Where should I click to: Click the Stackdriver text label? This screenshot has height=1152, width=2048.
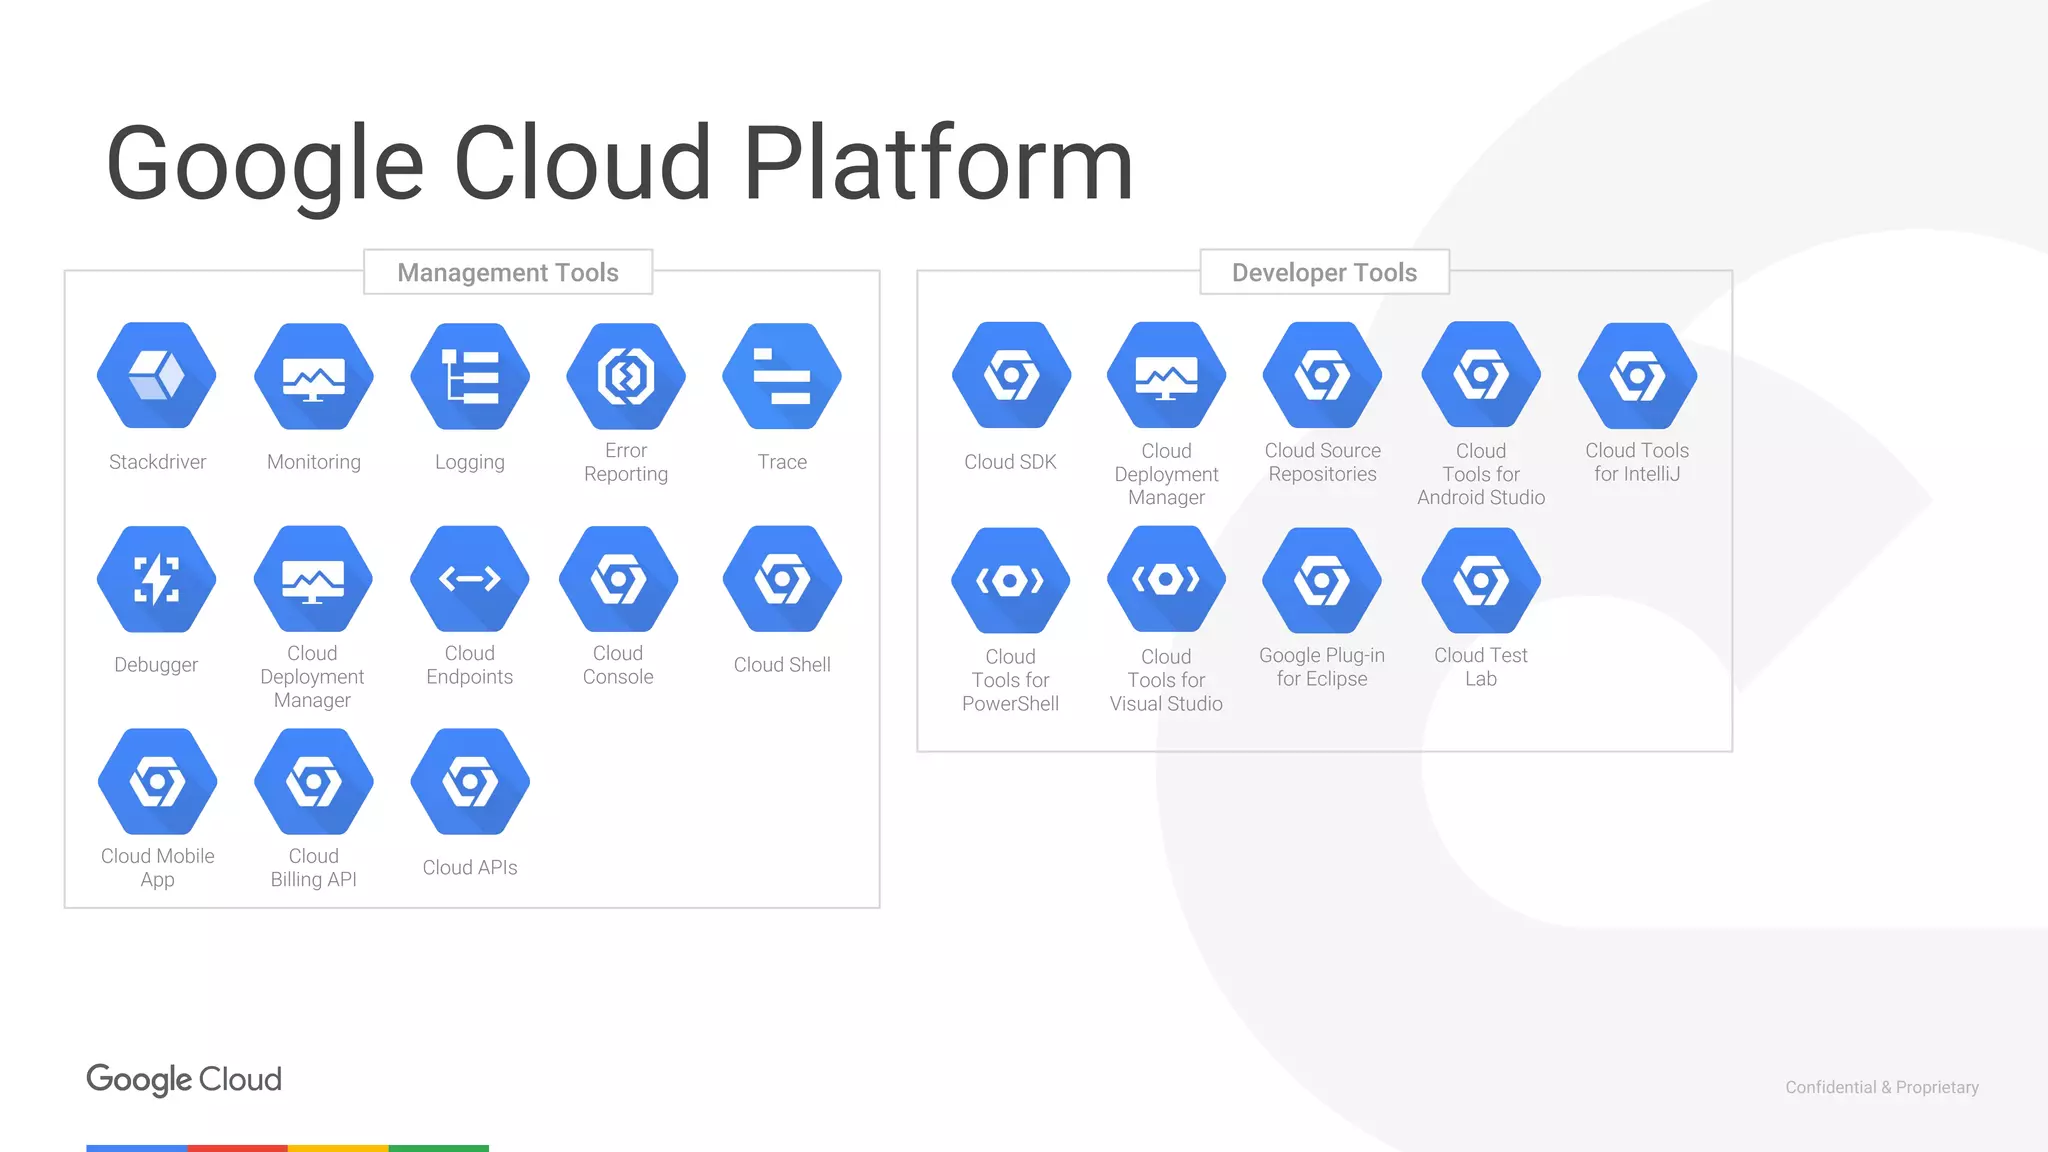pyautogui.click(x=157, y=462)
